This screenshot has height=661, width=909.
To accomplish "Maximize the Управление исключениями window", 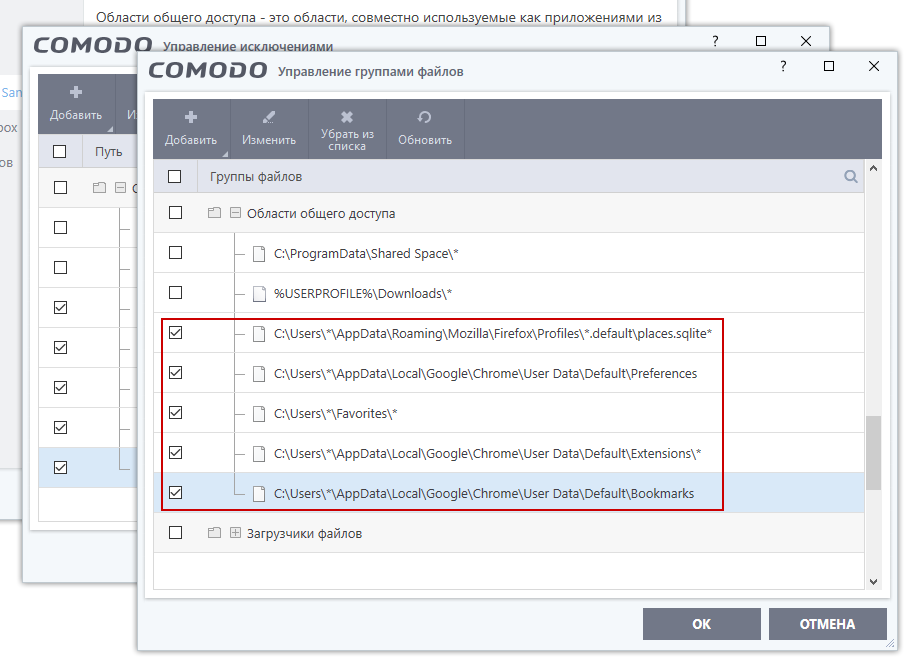I will tap(761, 41).
